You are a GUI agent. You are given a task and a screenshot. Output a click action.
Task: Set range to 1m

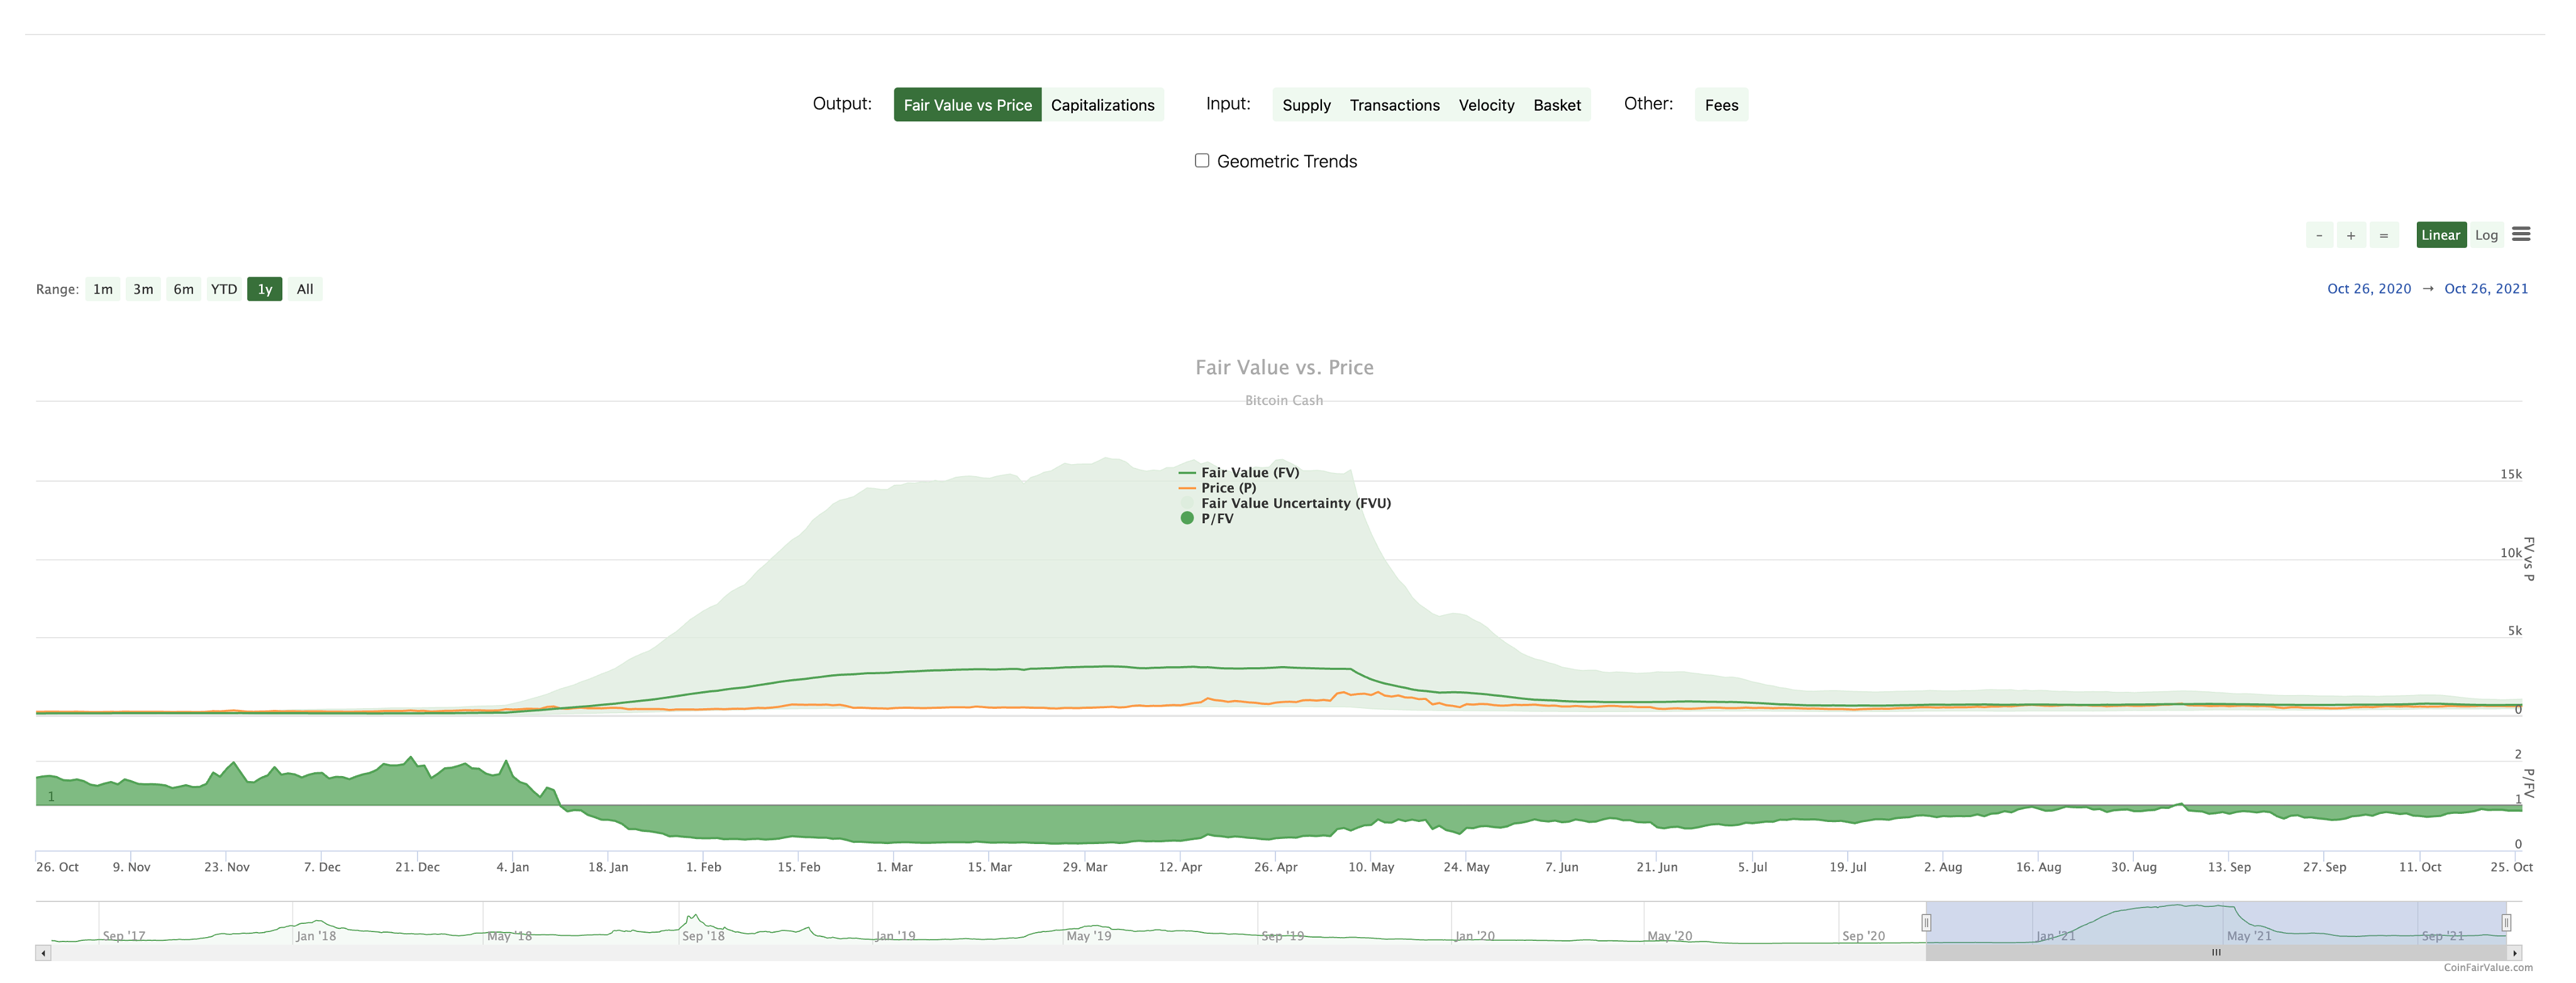click(x=103, y=289)
